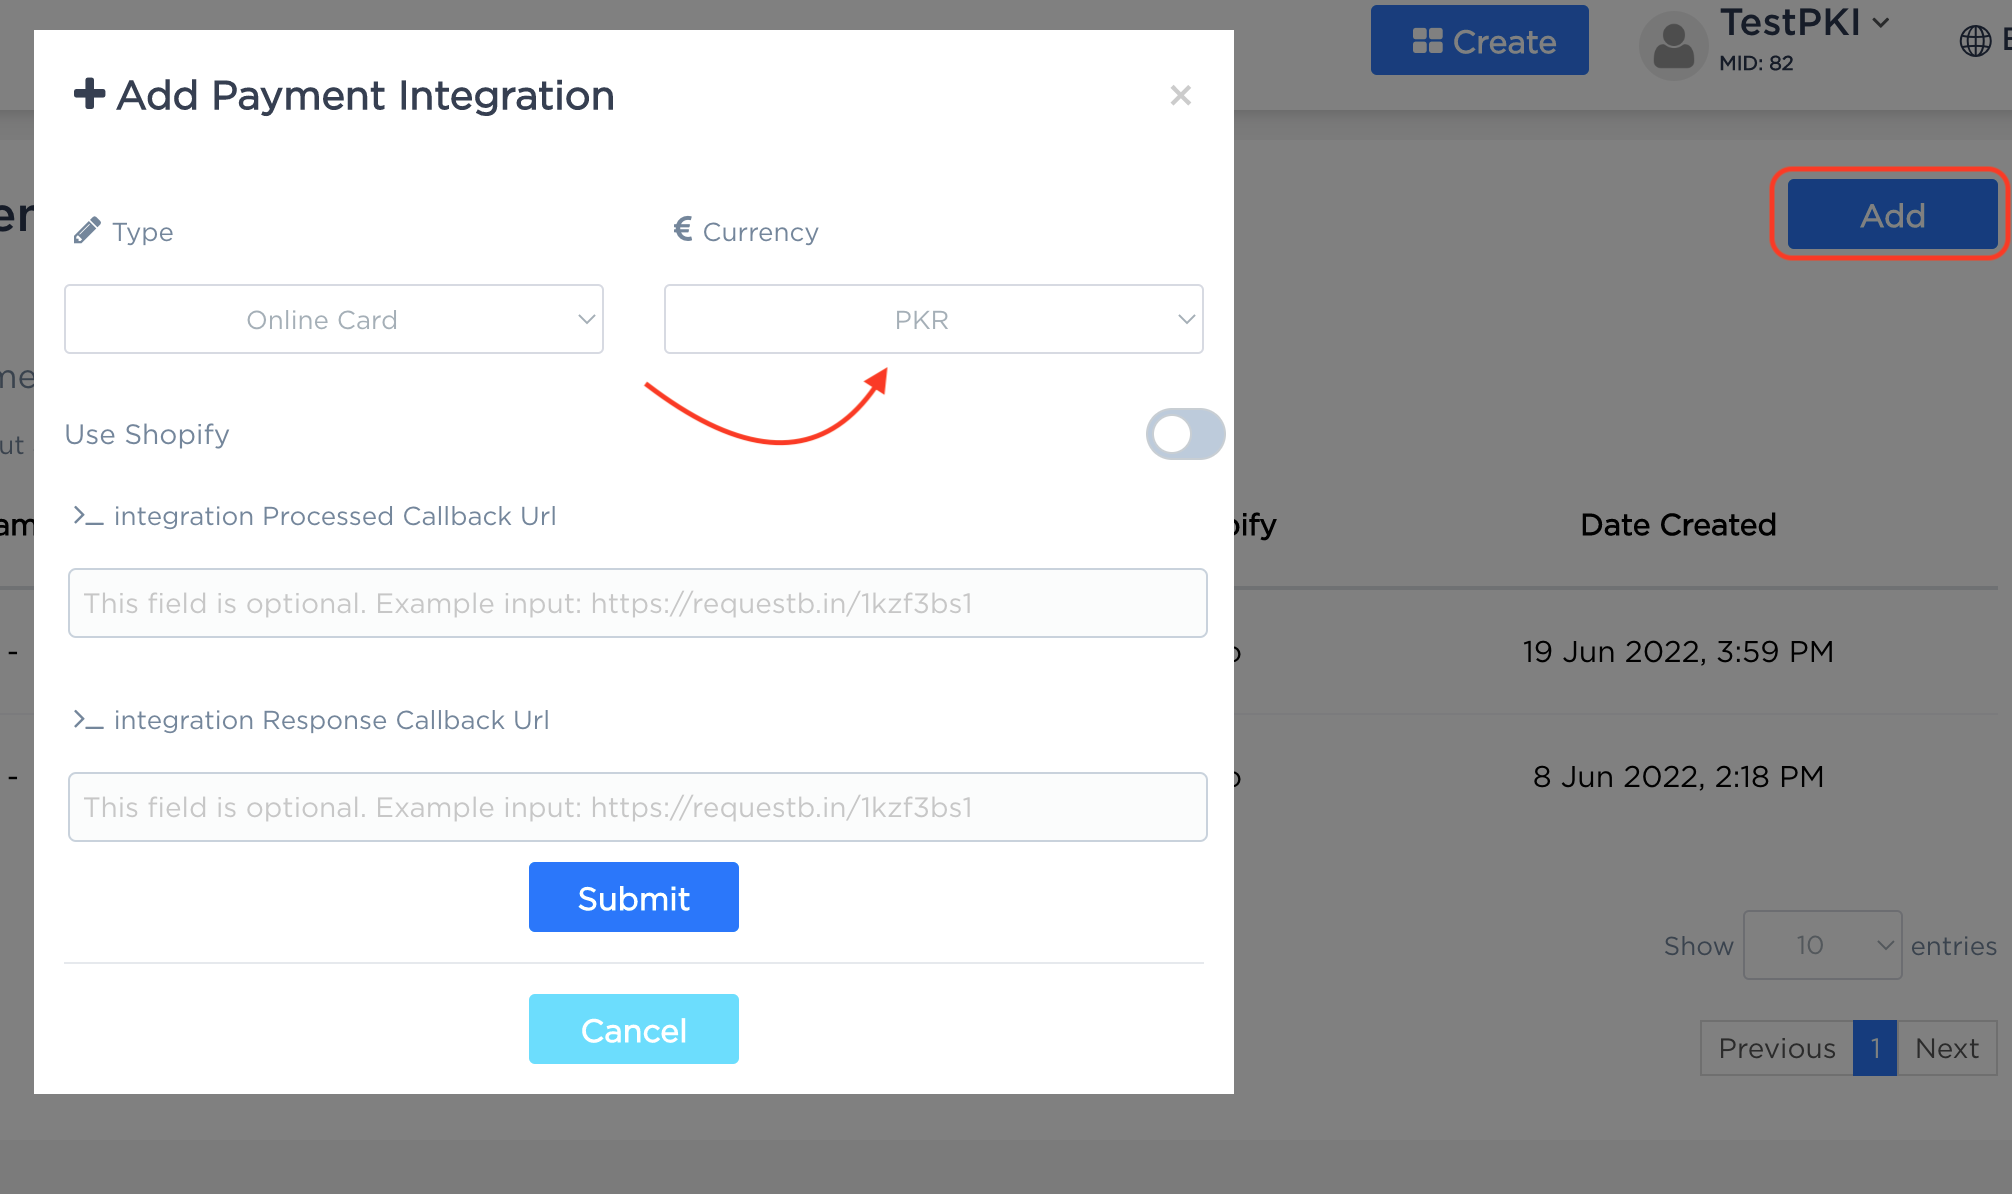Click terminal icon beside Response Callback Url
The height and width of the screenshot is (1194, 2012).
pos(88,720)
